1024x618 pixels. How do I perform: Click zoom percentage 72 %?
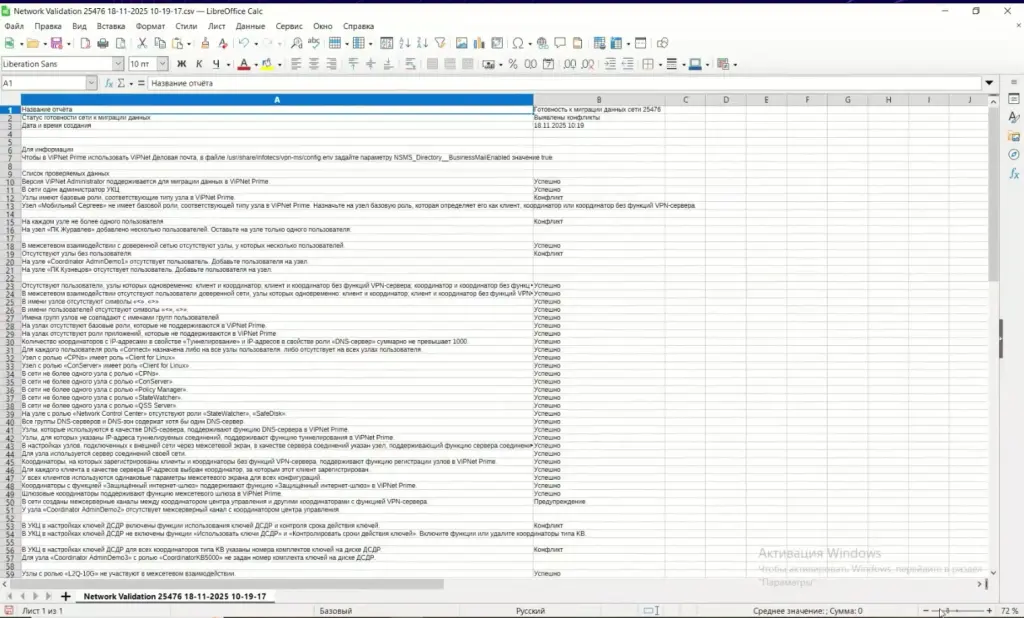point(1010,611)
